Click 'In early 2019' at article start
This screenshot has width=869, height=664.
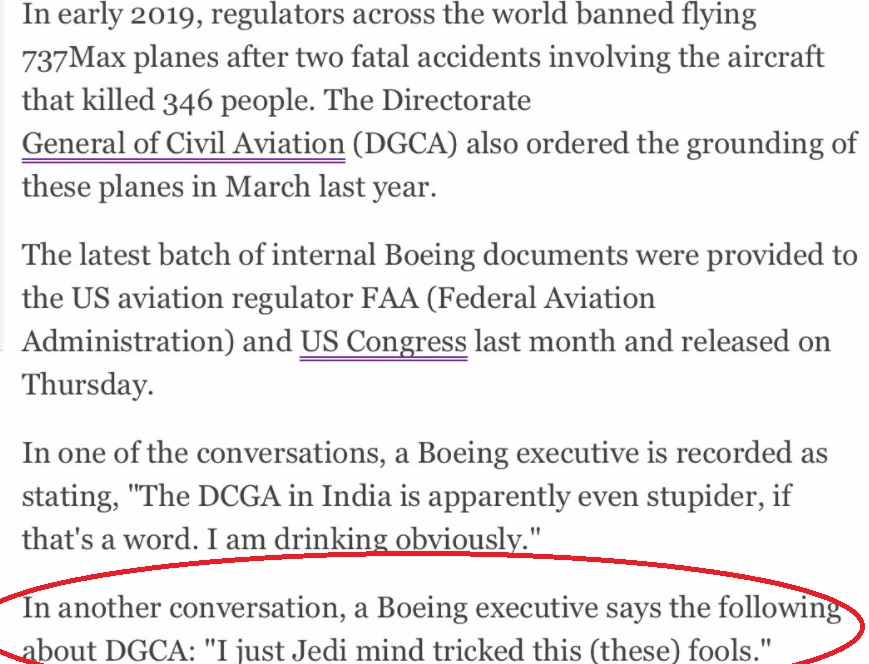tap(109, 15)
